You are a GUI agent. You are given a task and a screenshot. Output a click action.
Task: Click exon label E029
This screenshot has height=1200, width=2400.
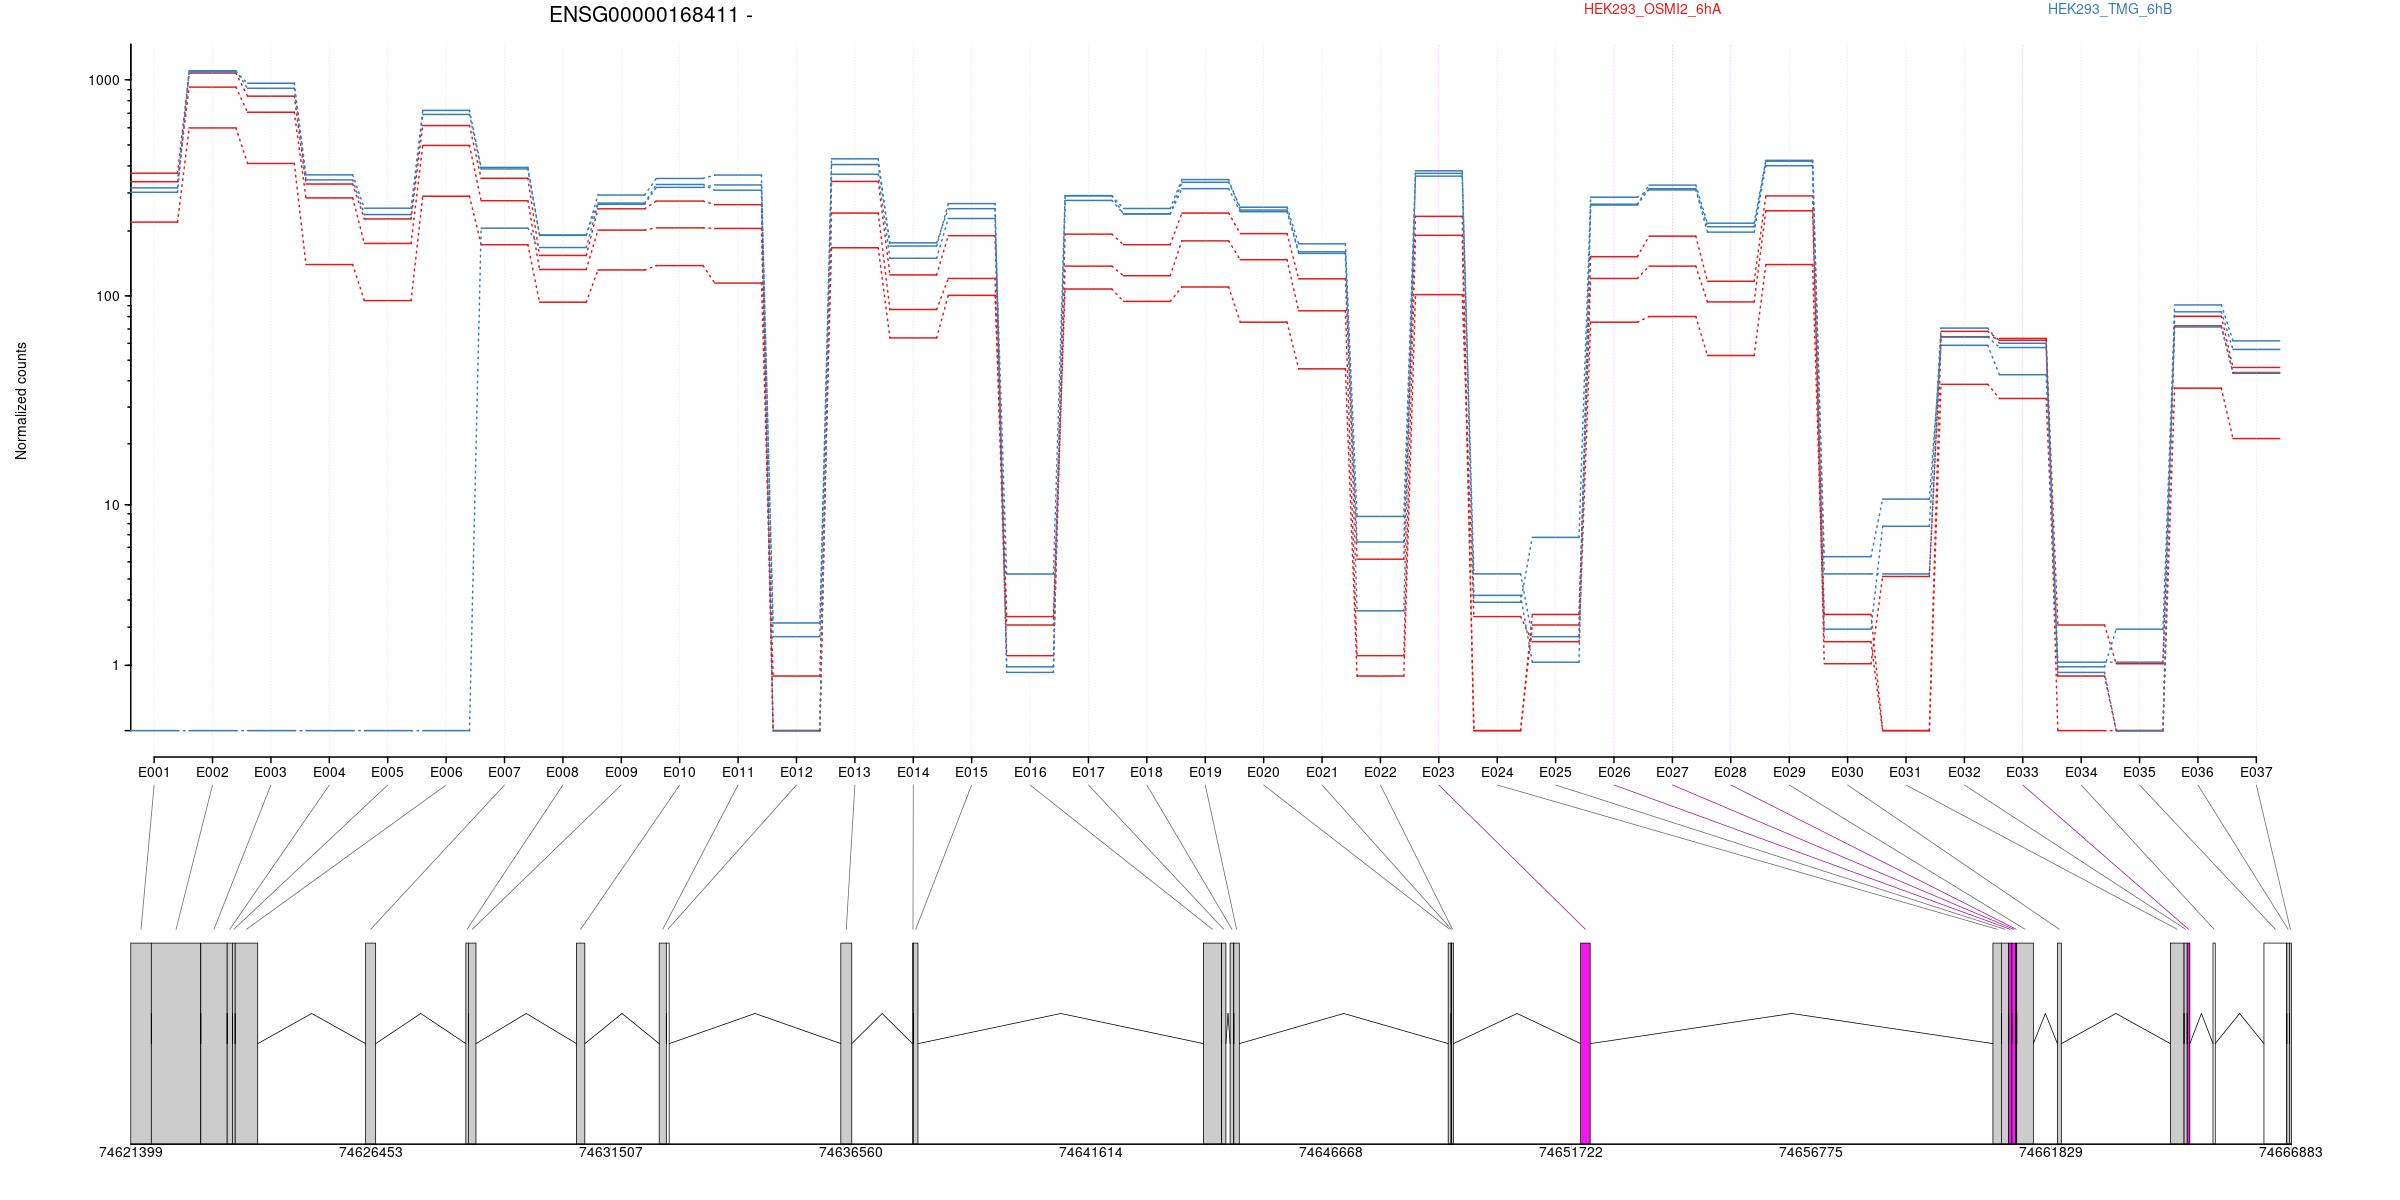pos(1789,772)
